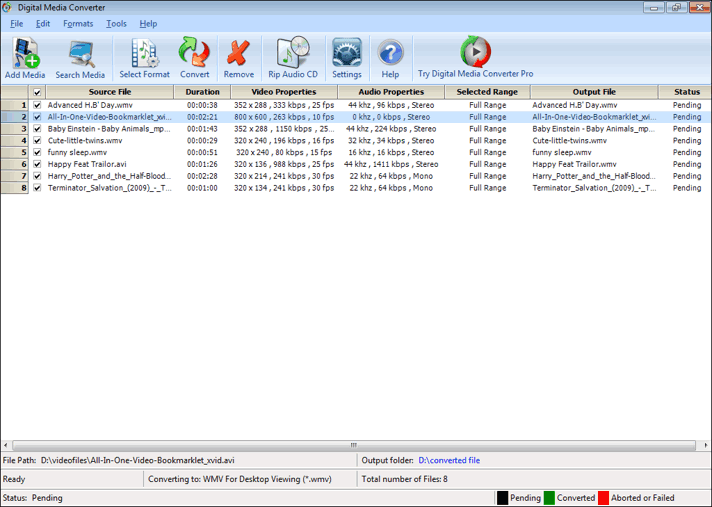Viewport: 712px width, 507px height.
Task: Open the D:\converted file output folder link
Action: pos(449,460)
